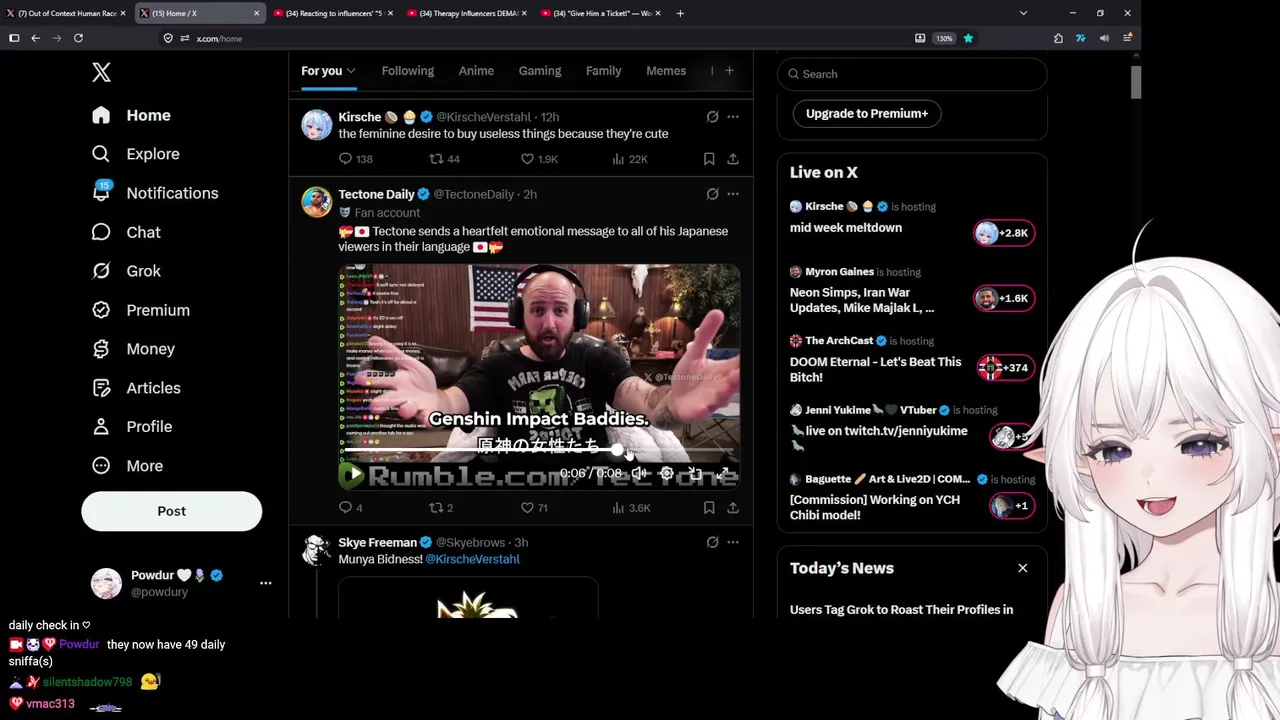Open Tectone Daily profile avatar
1280x720 pixels.
[x=317, y=202]
